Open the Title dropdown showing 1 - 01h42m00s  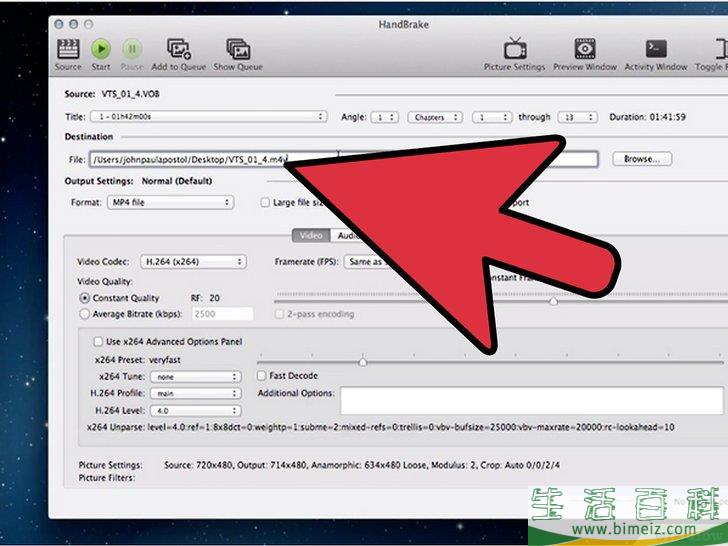pos(208,117)
